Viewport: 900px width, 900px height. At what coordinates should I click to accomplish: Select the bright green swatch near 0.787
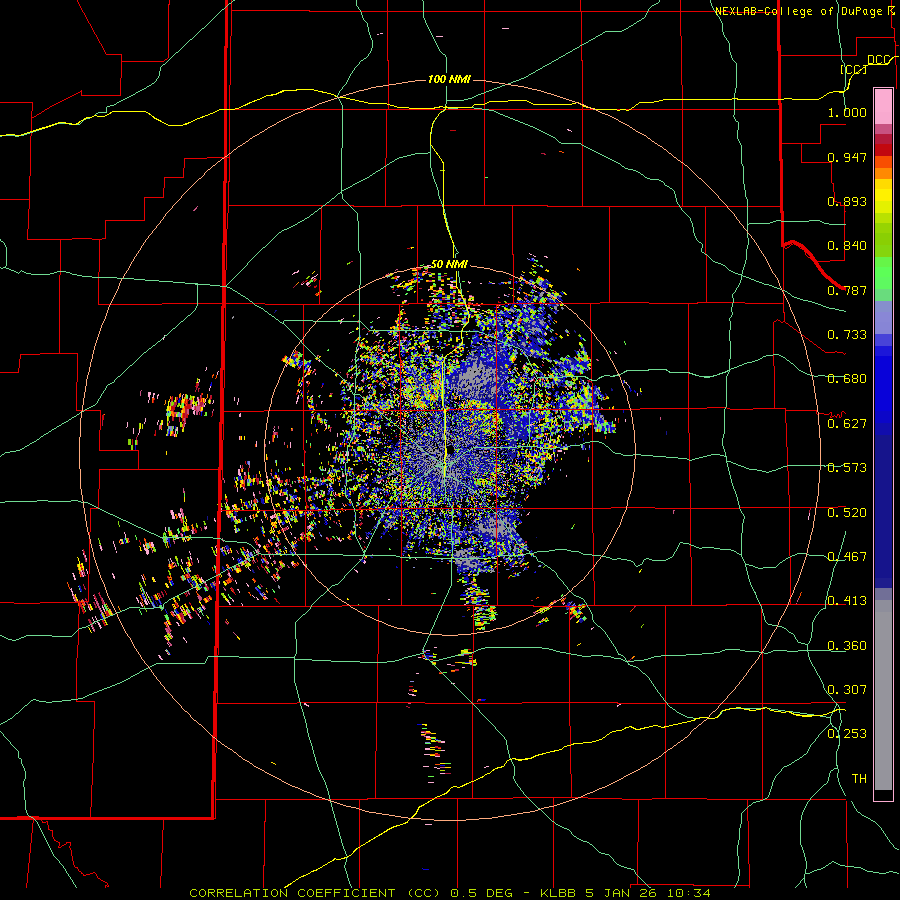point(883,273)
